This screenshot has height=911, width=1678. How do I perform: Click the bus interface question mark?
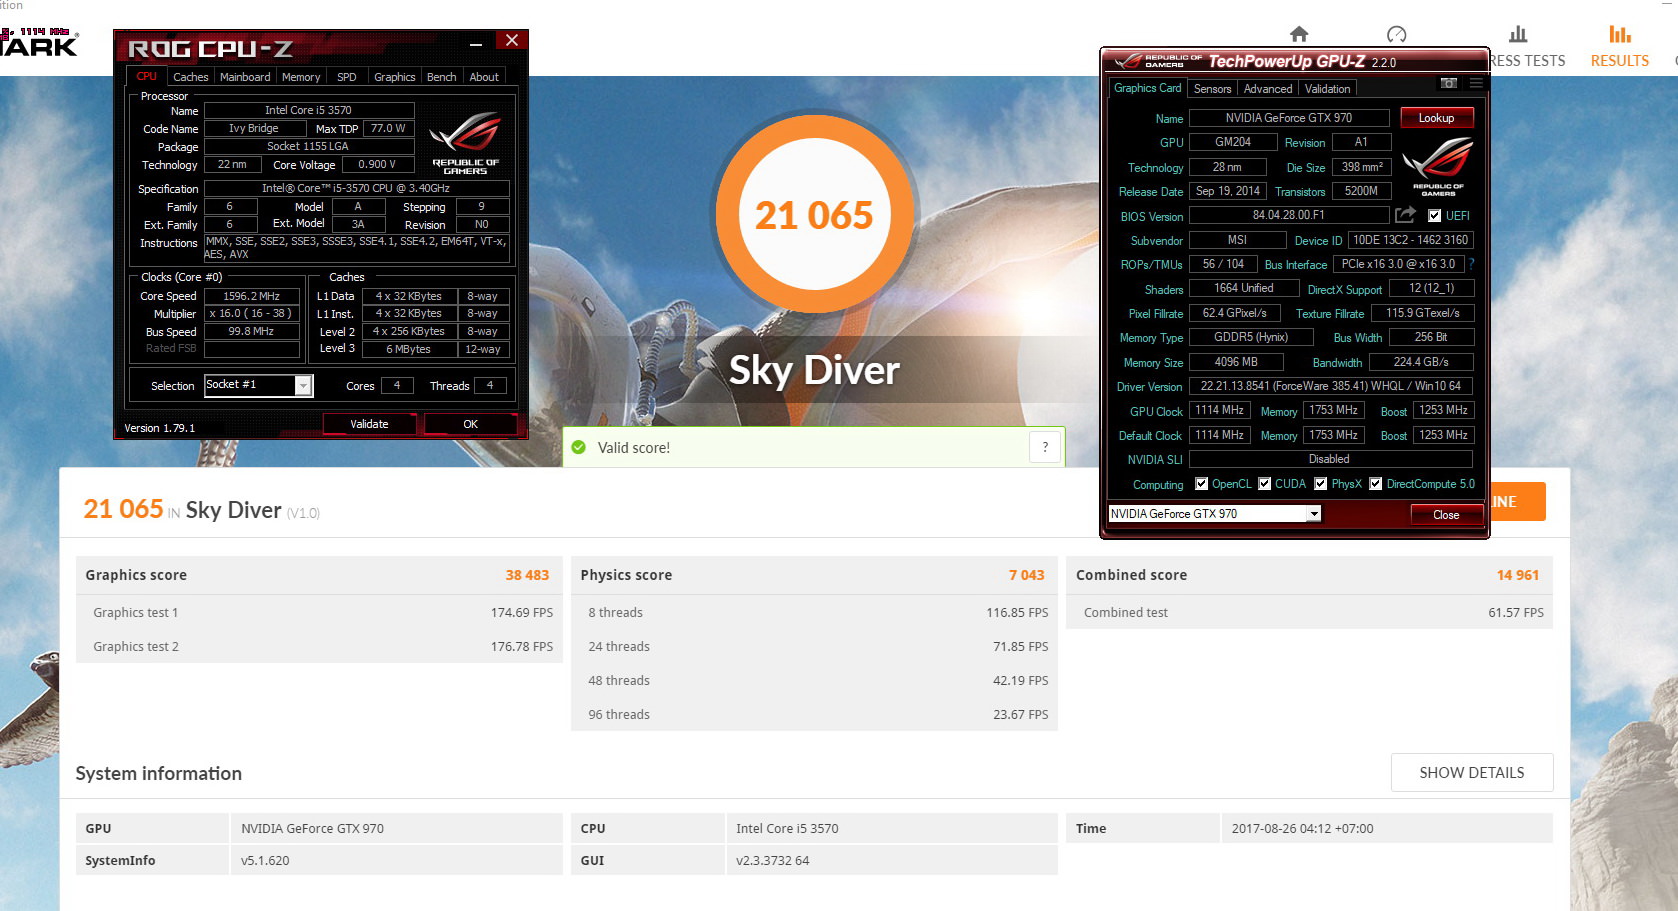tap(1472, 264)
